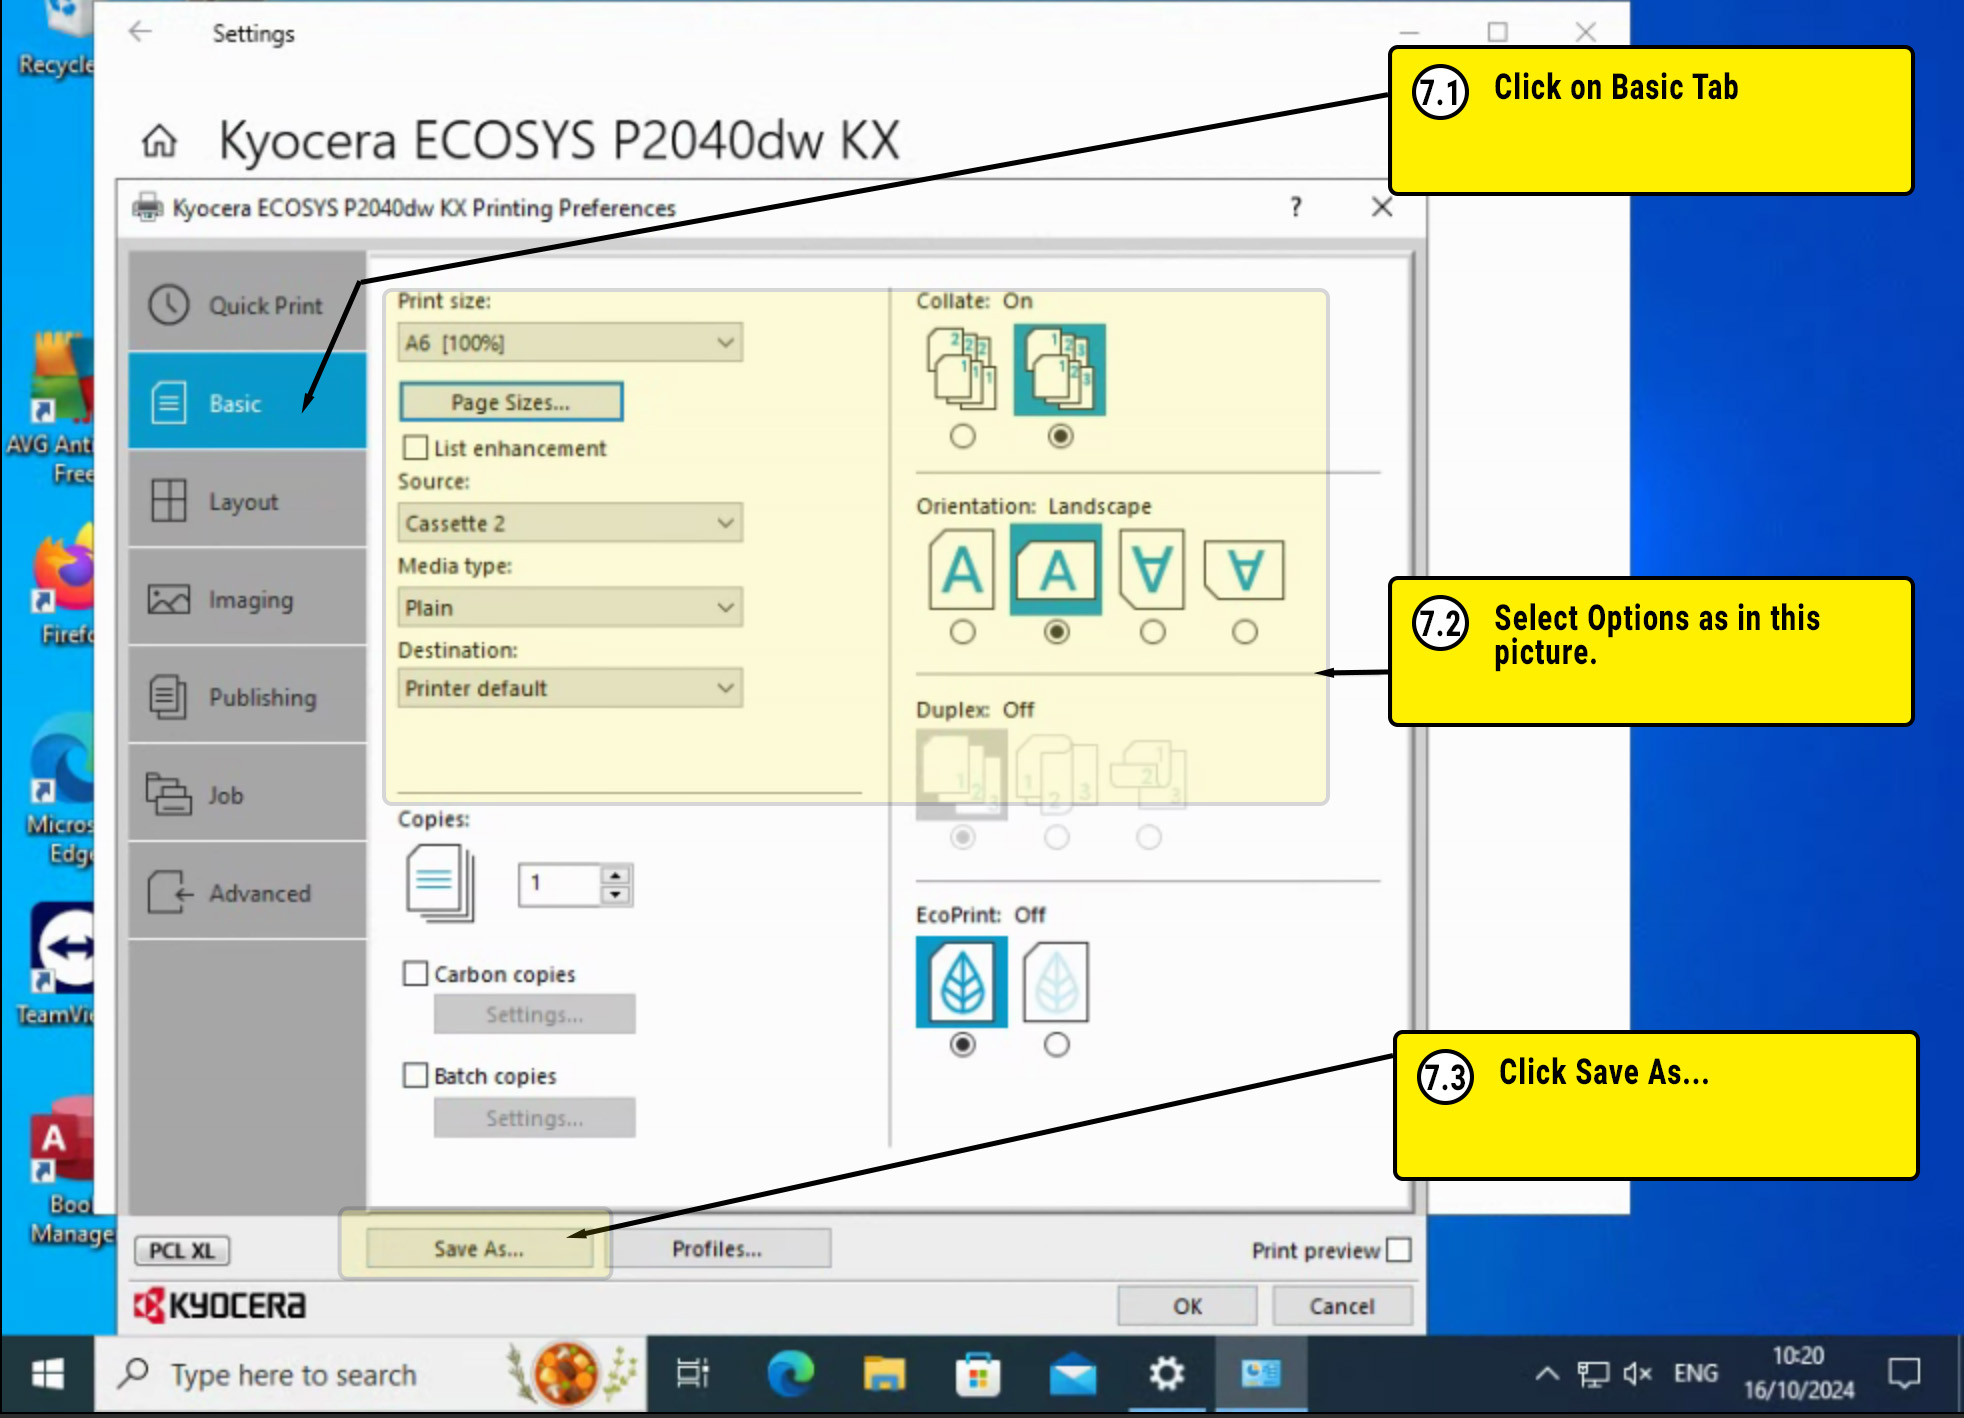The height and width of the screenshot is (1418, 1964).
Task: Confirm with the OK button
Action: point(1187,1305)
